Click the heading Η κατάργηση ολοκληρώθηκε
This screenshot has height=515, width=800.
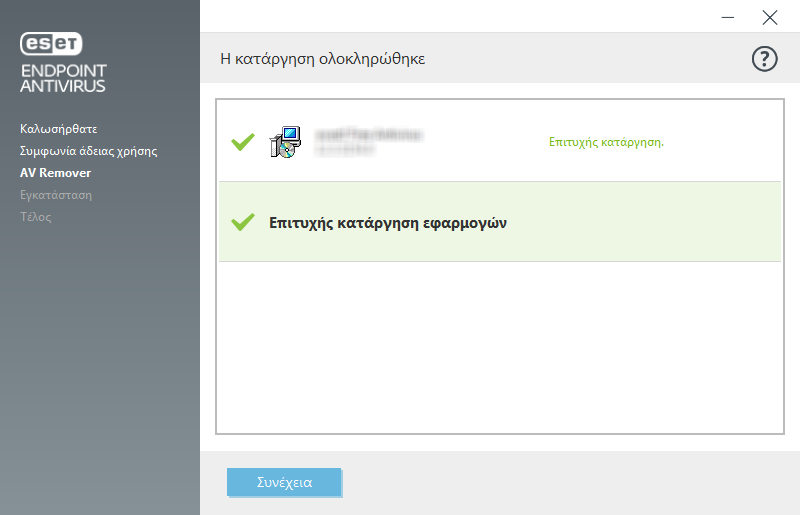click(322, 59)
